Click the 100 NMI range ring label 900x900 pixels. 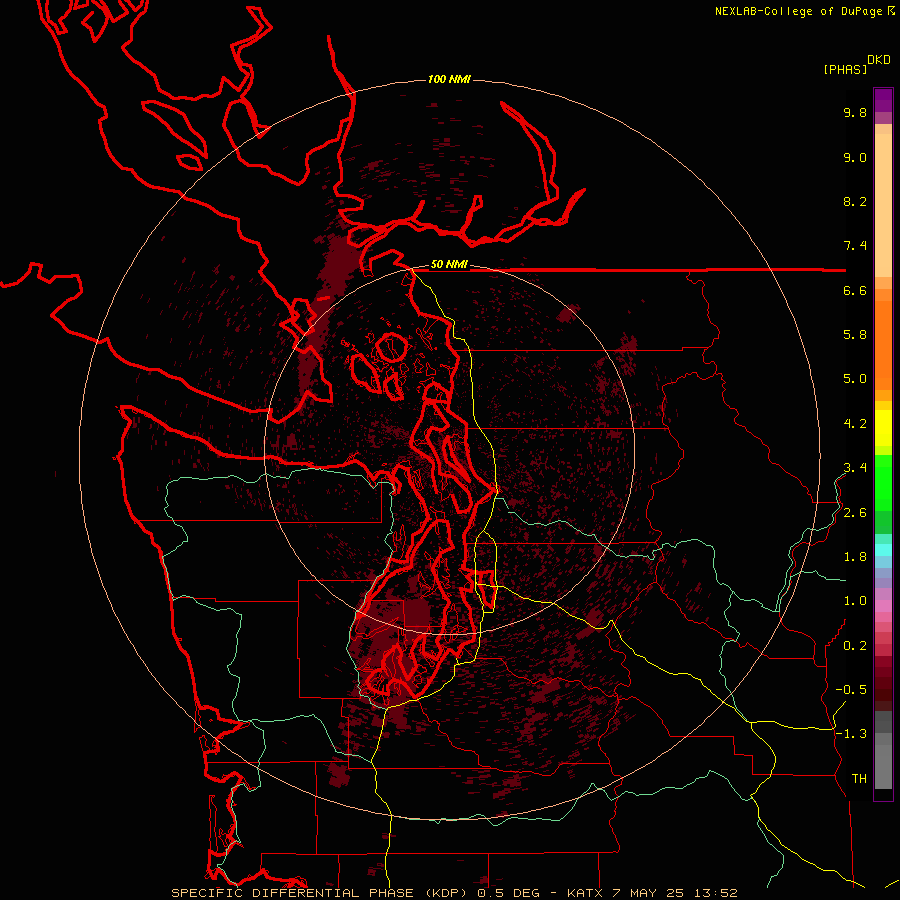coord(449,79)
